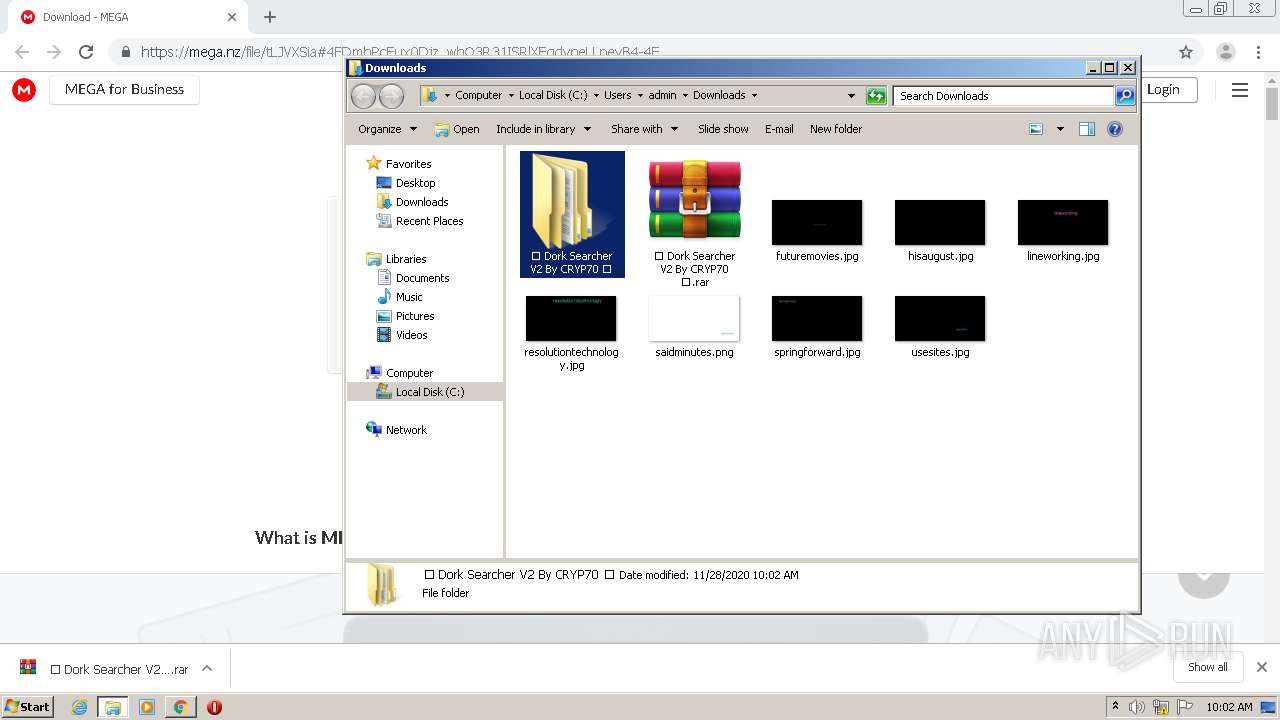Click the Explorer Forward navigation button
This screenshot has height=720, width=1280.
pos(392,96)
